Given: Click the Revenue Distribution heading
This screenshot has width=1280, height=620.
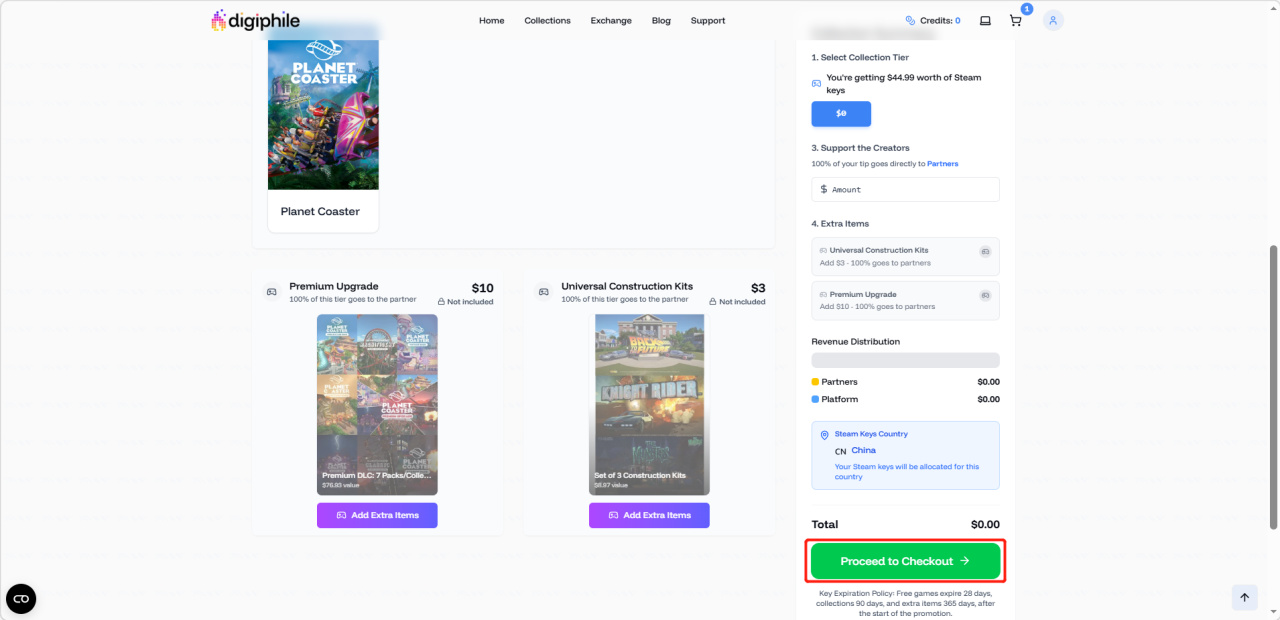Looking at the screenshot, I should [855, 341].
